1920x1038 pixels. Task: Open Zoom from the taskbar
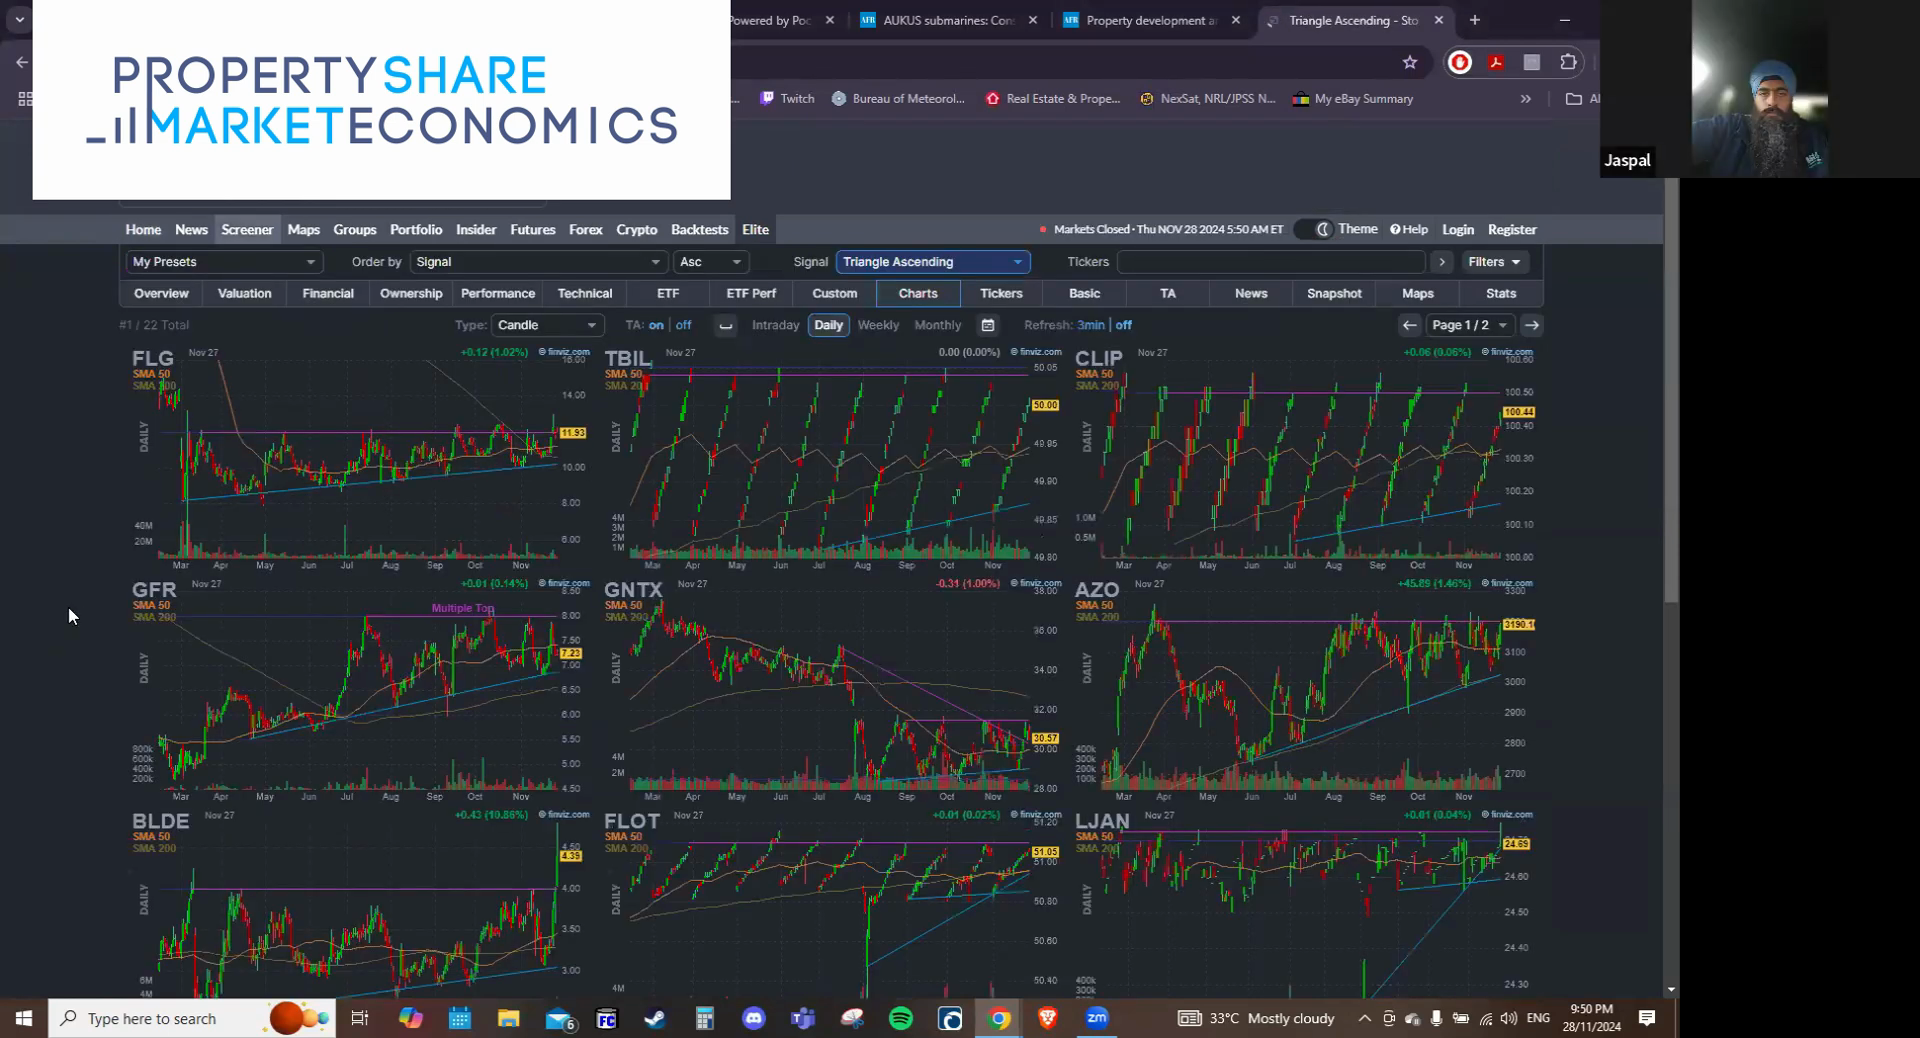coord(1096,1018)
